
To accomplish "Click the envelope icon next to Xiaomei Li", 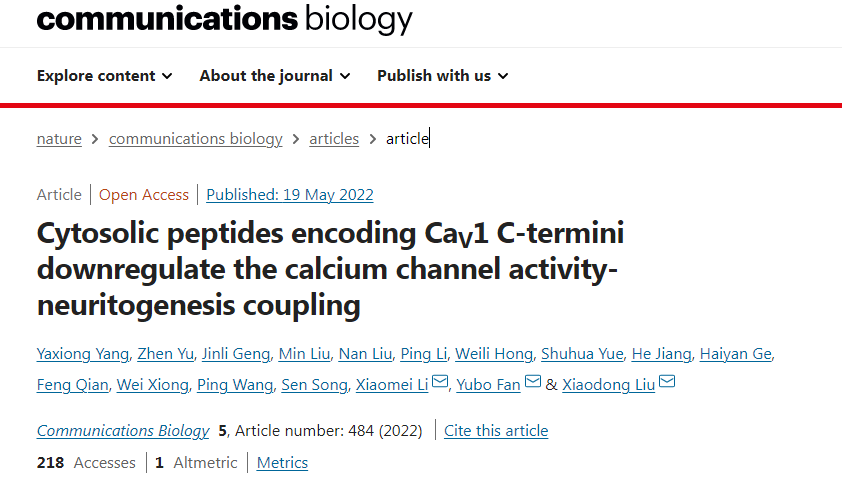I will point(440,382).
